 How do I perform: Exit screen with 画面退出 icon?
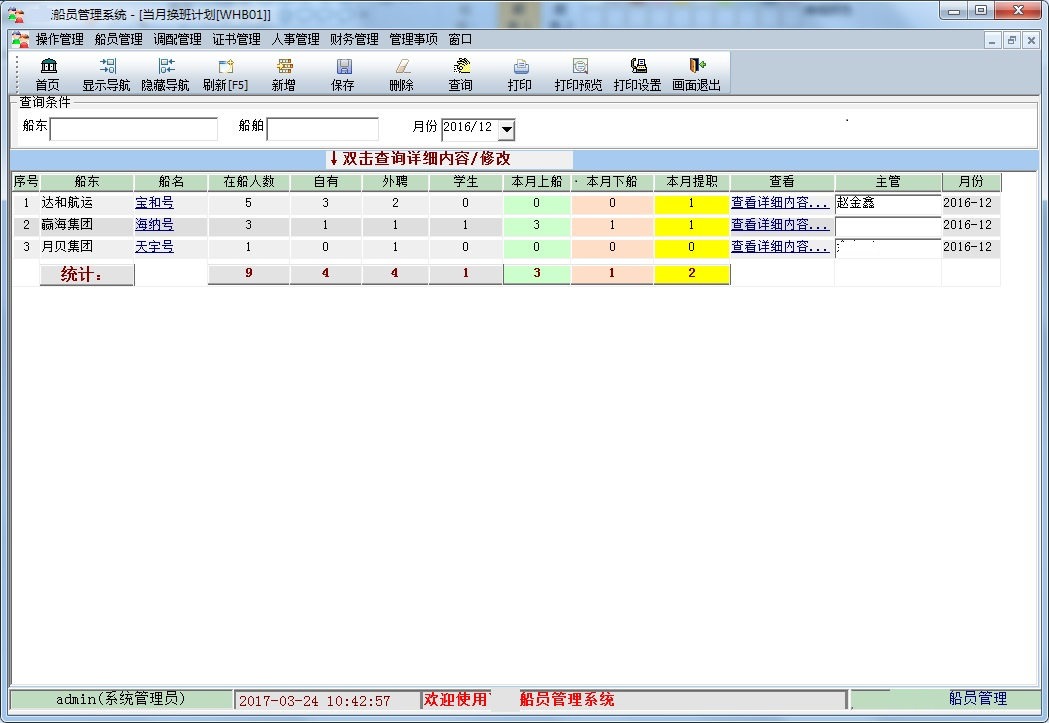pos(696,74)
